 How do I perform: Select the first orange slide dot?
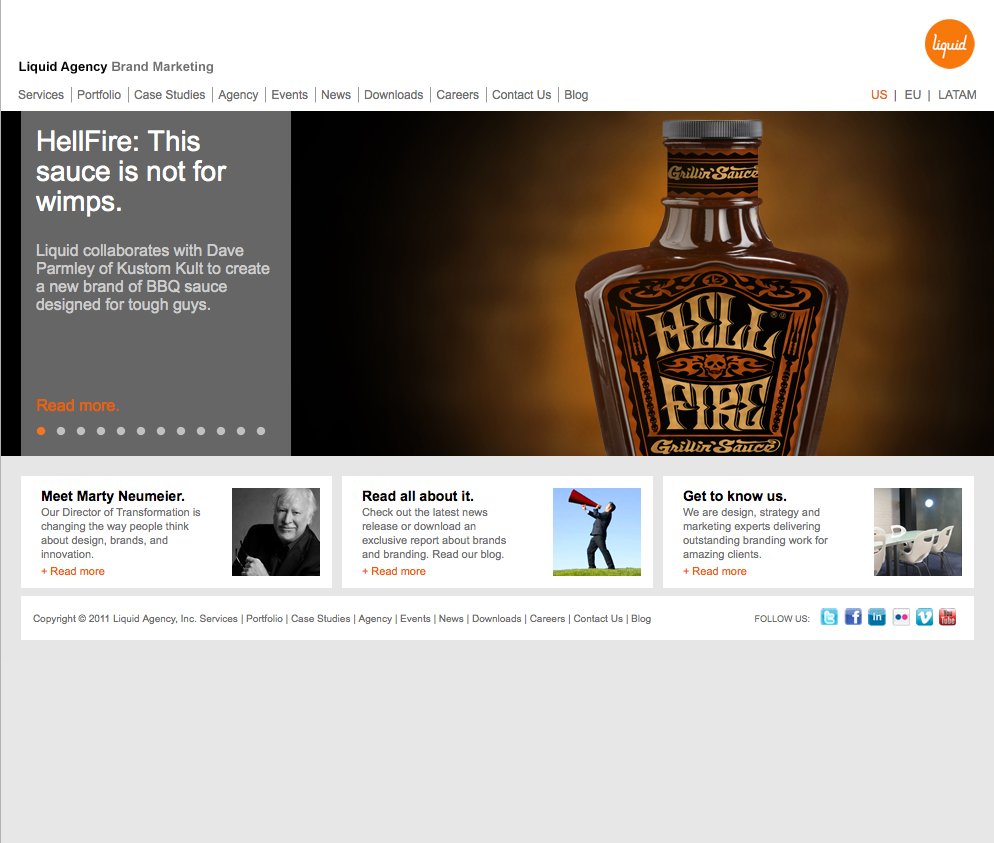tap(41, 431)
